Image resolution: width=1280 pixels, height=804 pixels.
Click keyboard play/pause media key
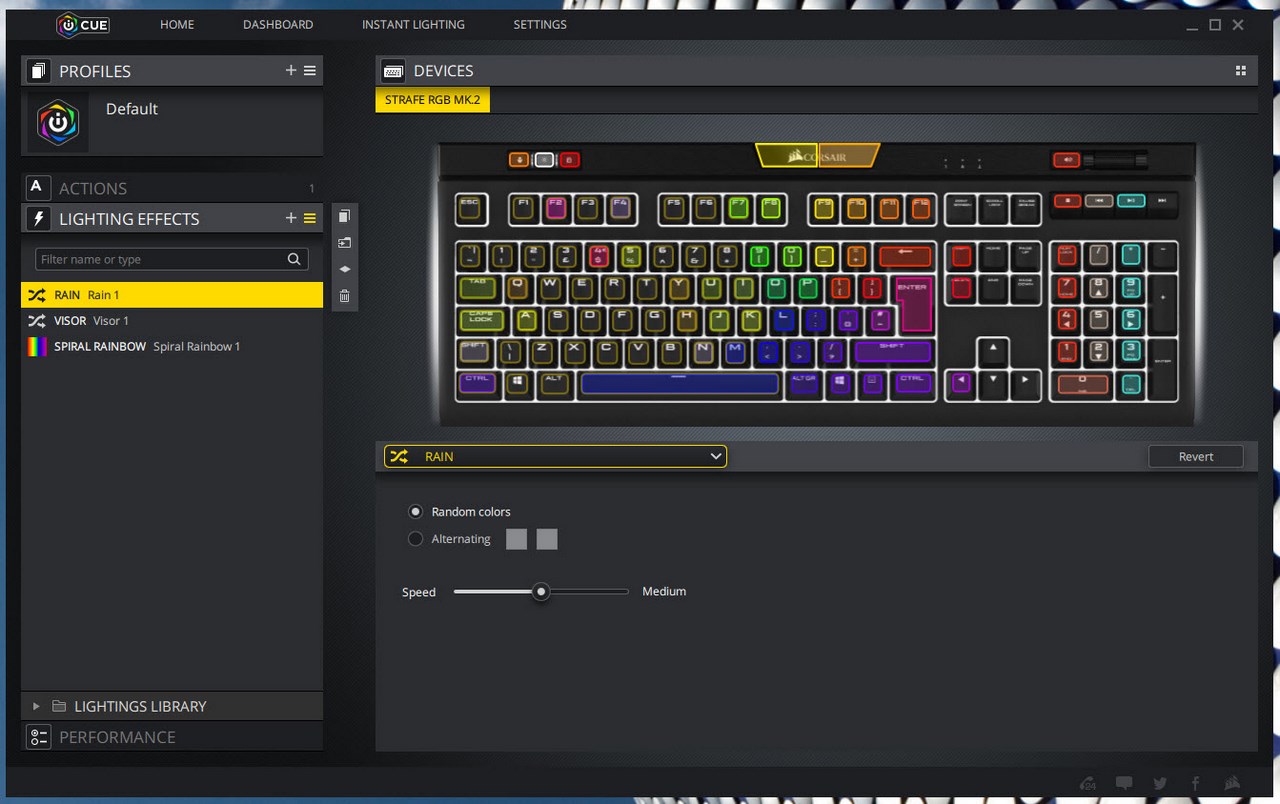coord(1130,200)
